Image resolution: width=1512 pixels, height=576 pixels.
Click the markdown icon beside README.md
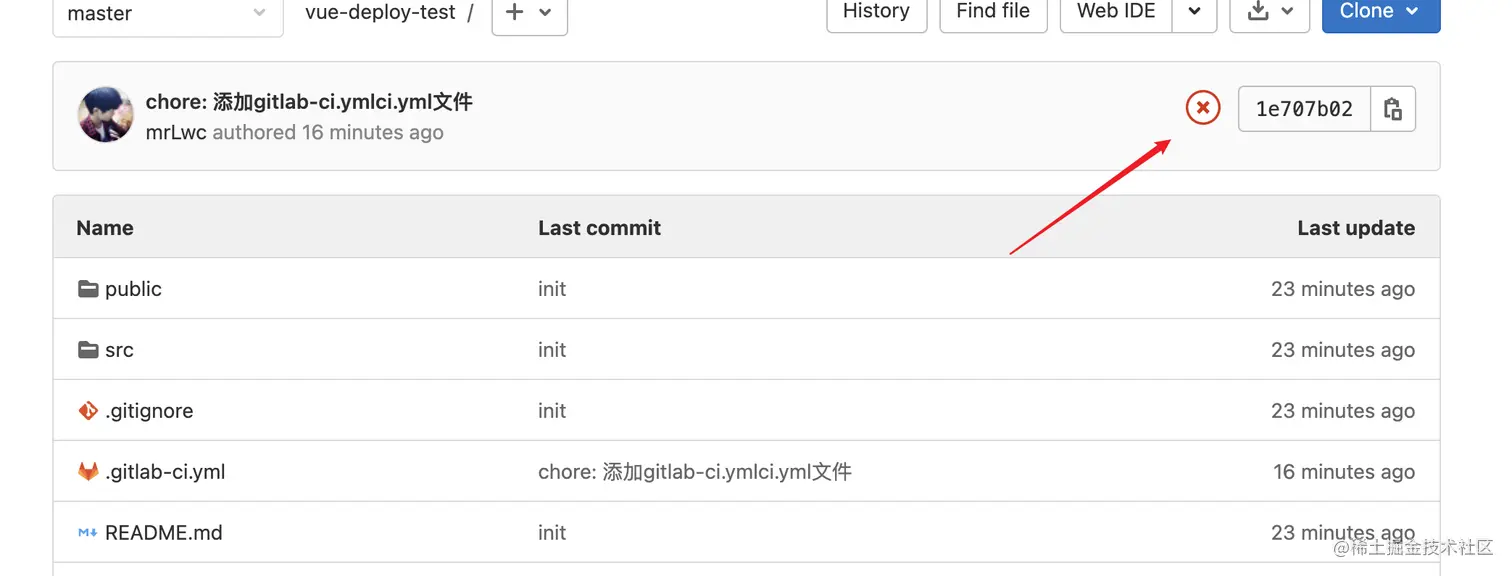(x=88, y=533)
